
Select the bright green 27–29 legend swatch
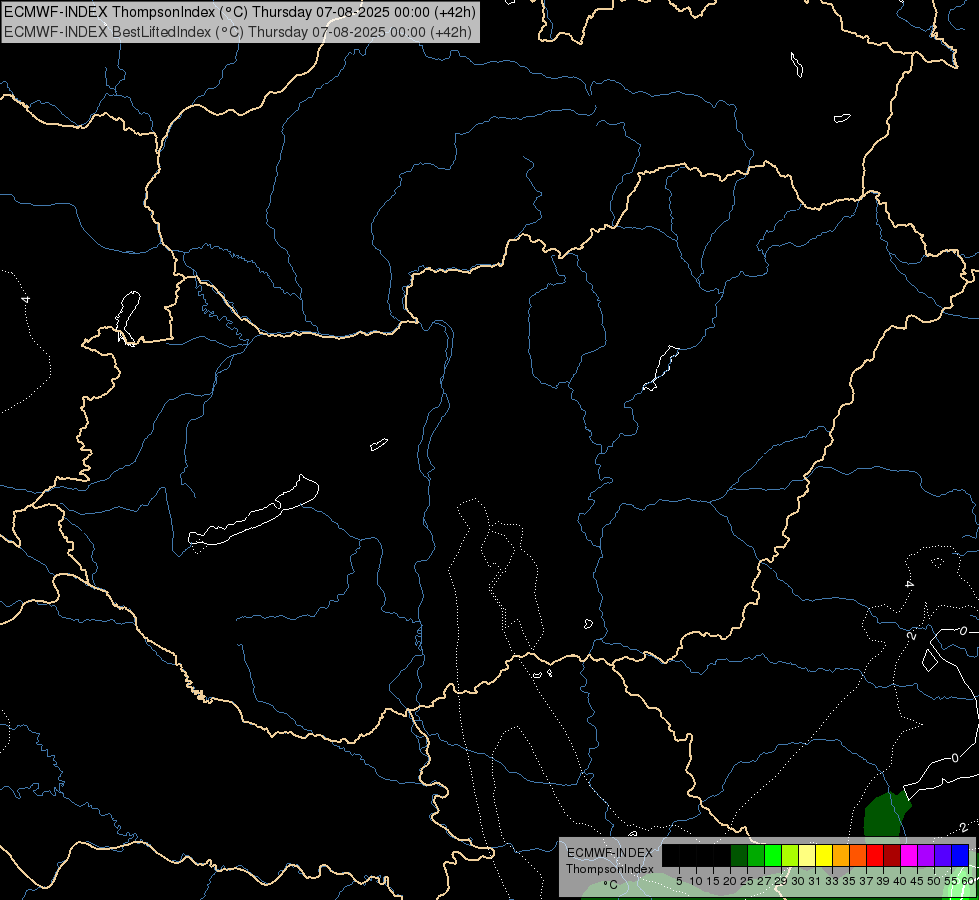pyautogui.click(x=773, y=855)
